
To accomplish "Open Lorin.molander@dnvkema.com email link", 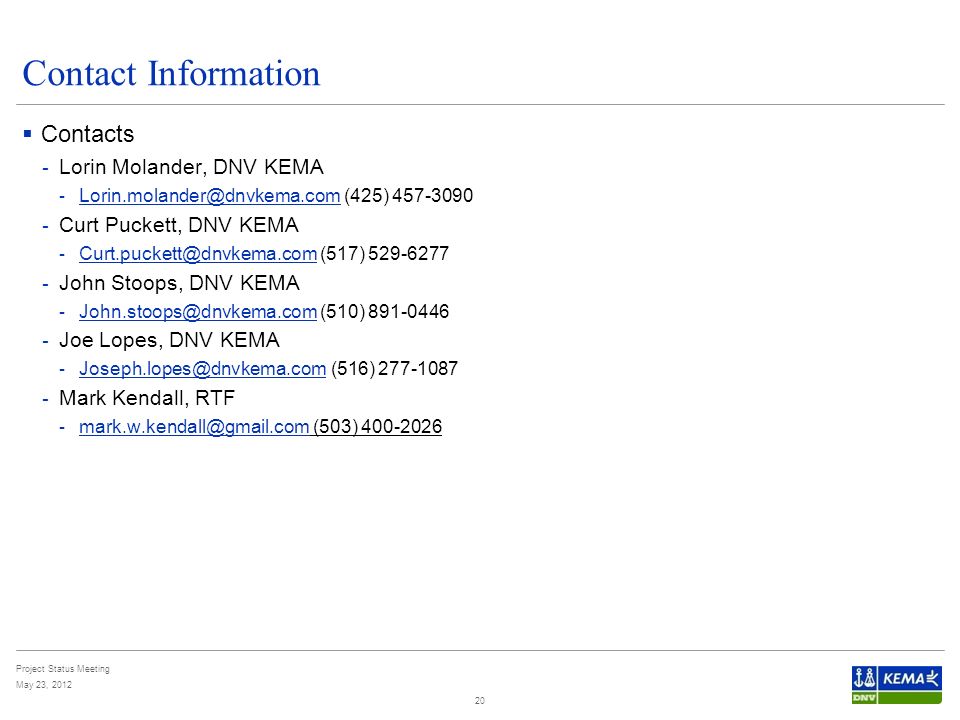I will (209, 196).
